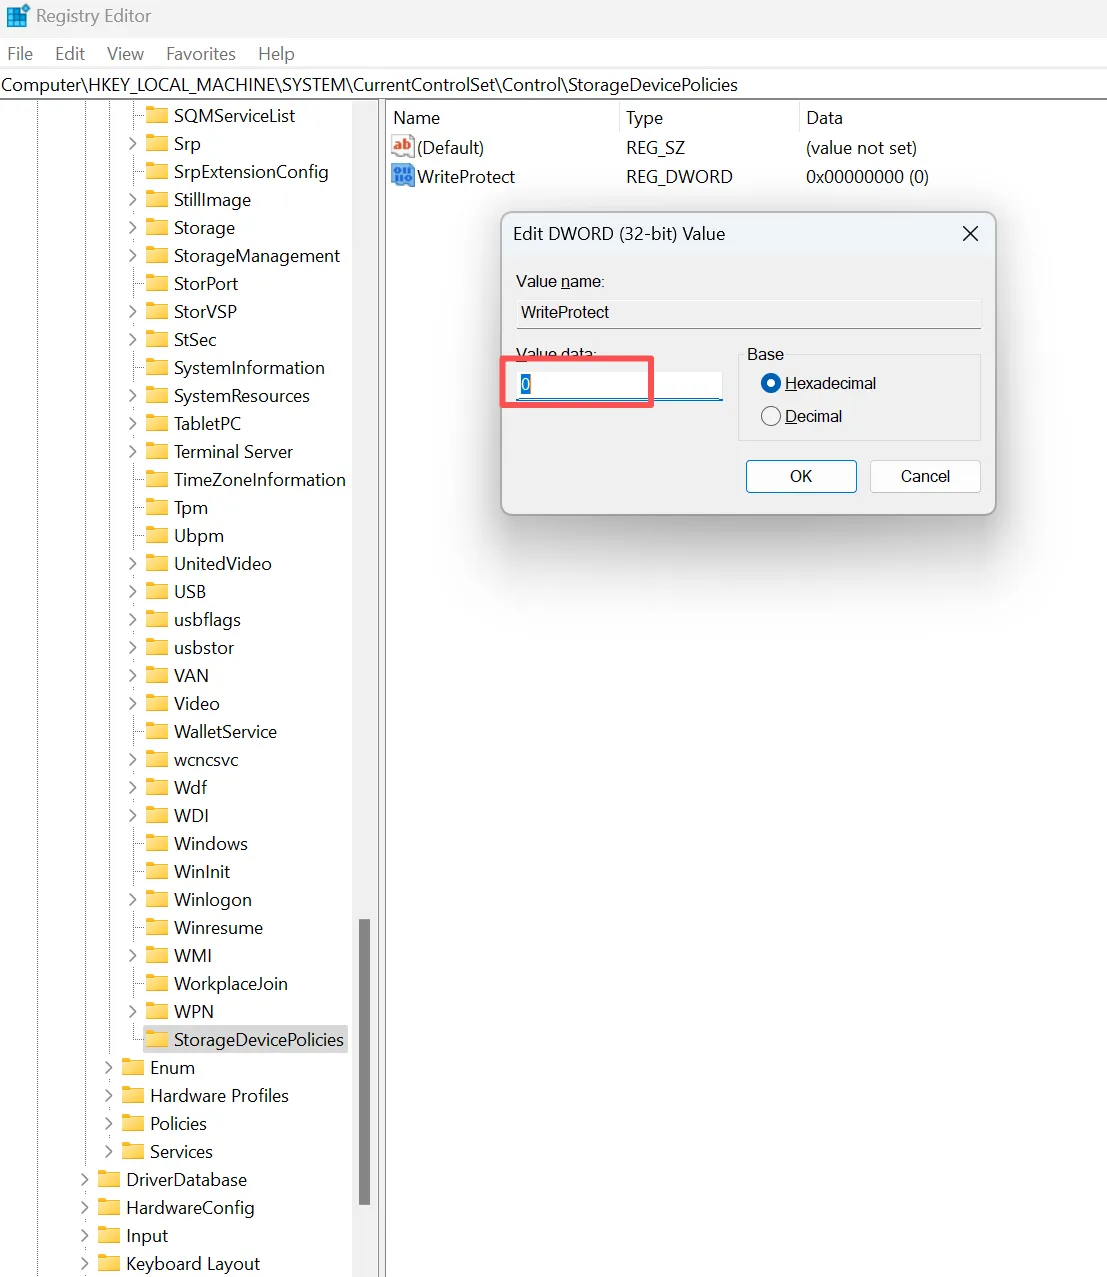Viewport: 1107px width, 1277px height.
Task: Open the View menu
Action: pyautogui.click(x=125, y=53)
